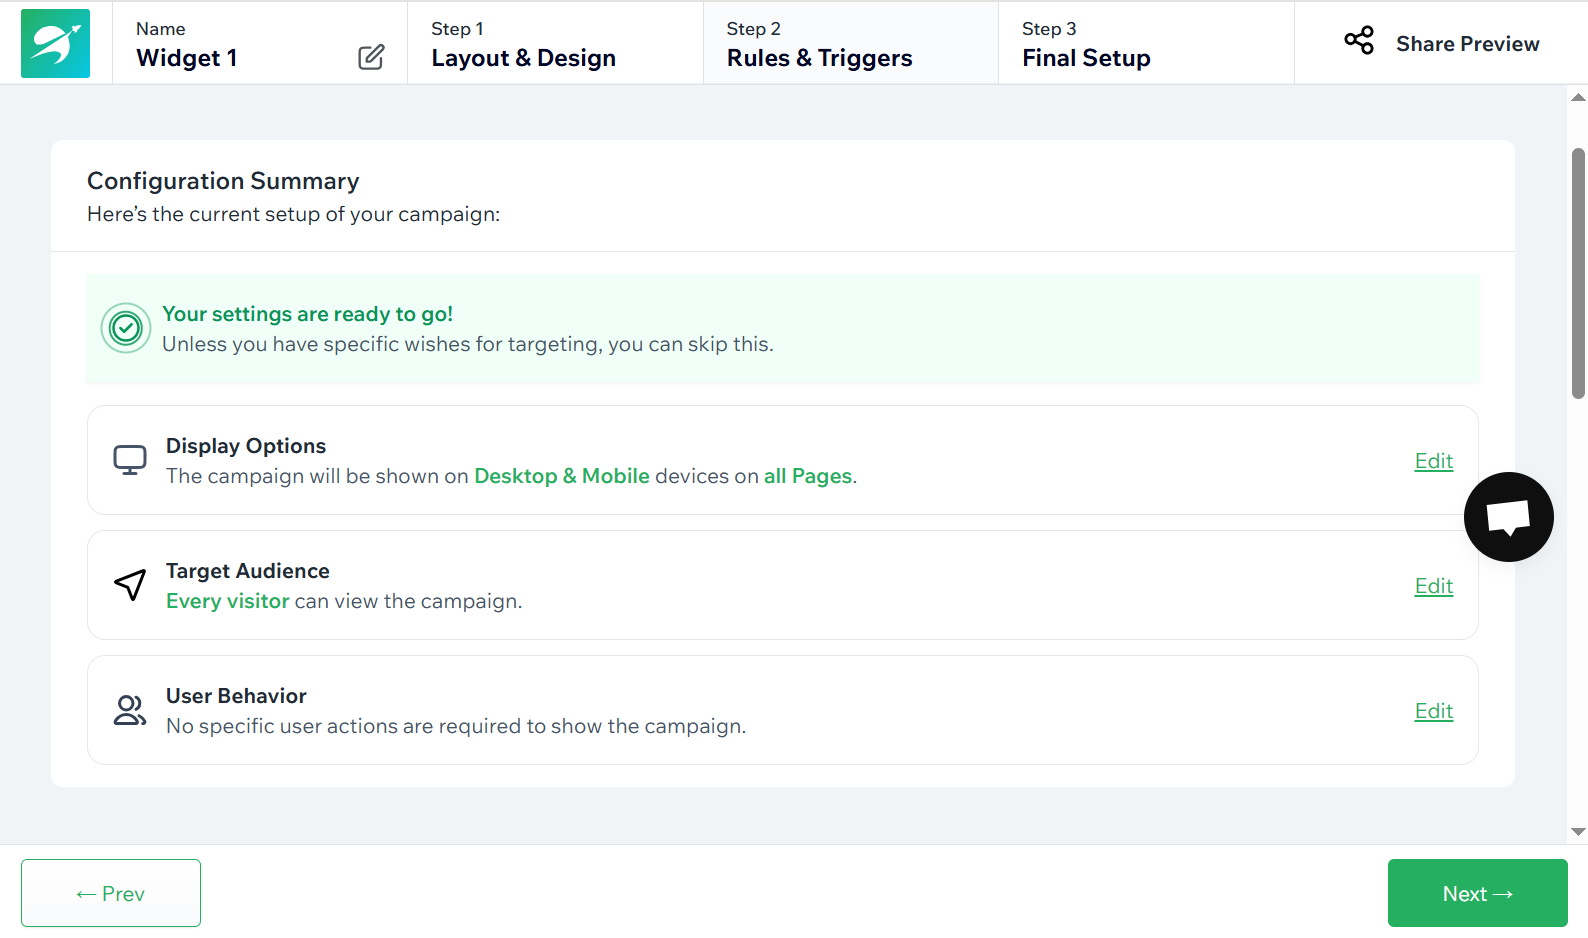This screenshot has height=938, width=1588.
Task: Click the vertical scrollbar thumb
Action: pyautogui.click(x=1578, y=273)
